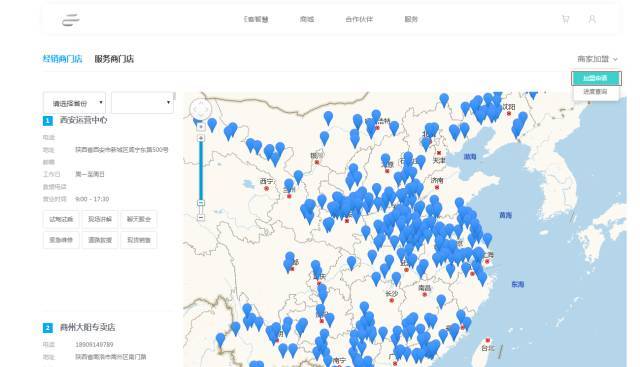Click the highlighted 加盟申请 option
Image resolution: width=640 pixels, height=367 pixels.
pos(596,78)
